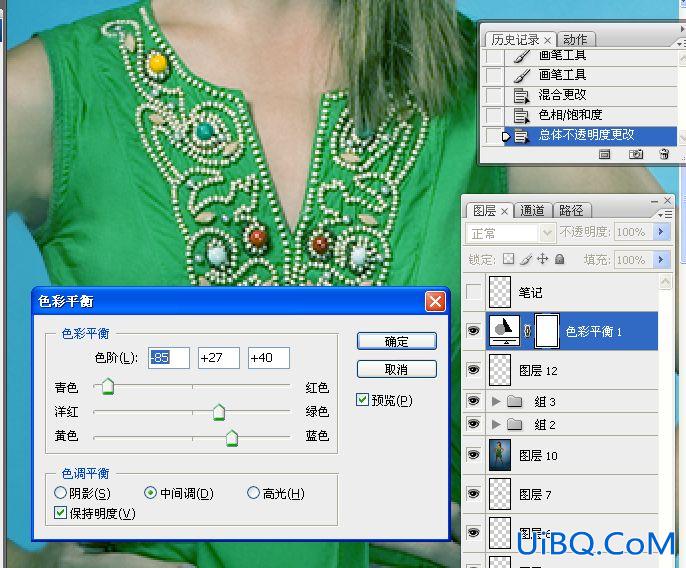686x568 pixels.
Task: Click the link icon between adjustment and mask
Action: pos(528,331)
